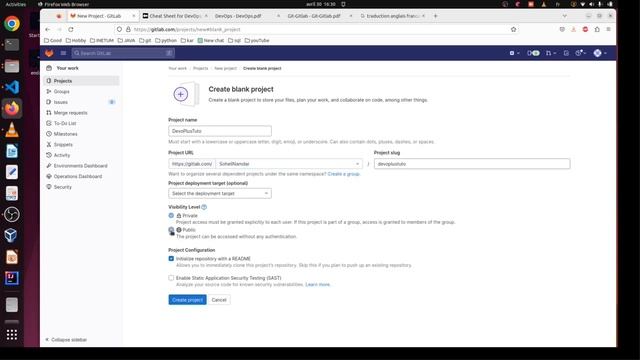Open the Firefox extensions icon
Screen dimensions: 640x360
click(597, 29)
